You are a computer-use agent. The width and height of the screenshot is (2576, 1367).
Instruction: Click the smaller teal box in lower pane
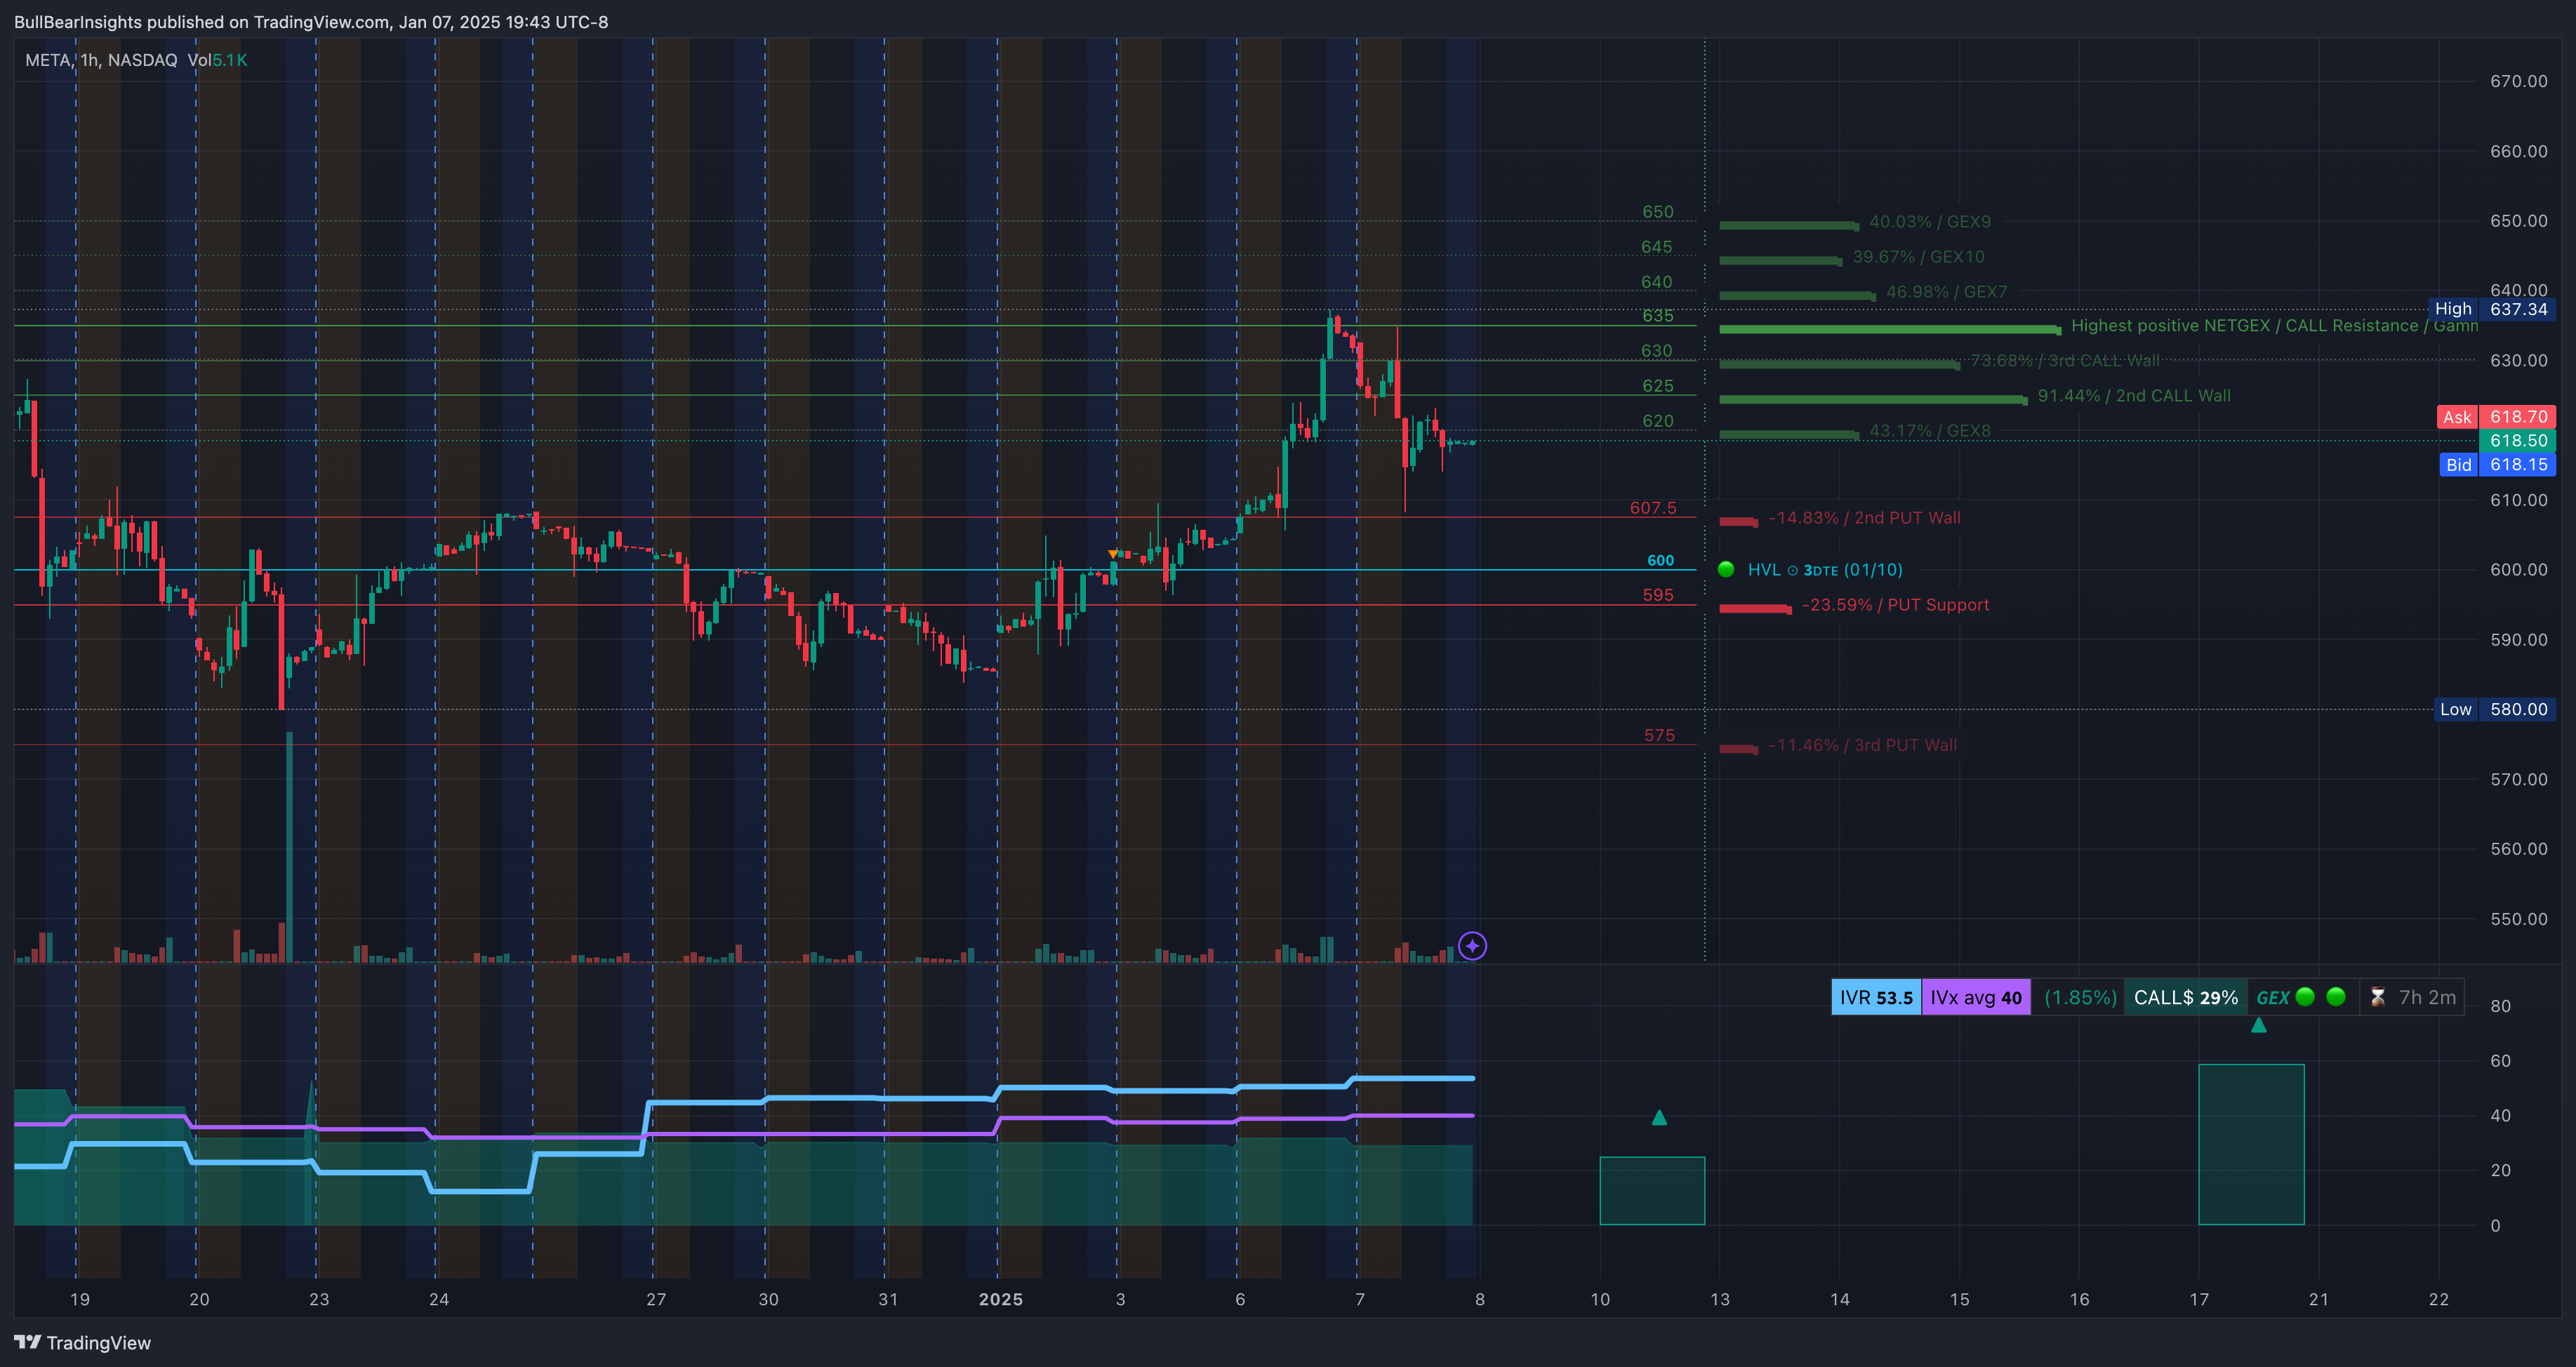pos(1652,1190)
